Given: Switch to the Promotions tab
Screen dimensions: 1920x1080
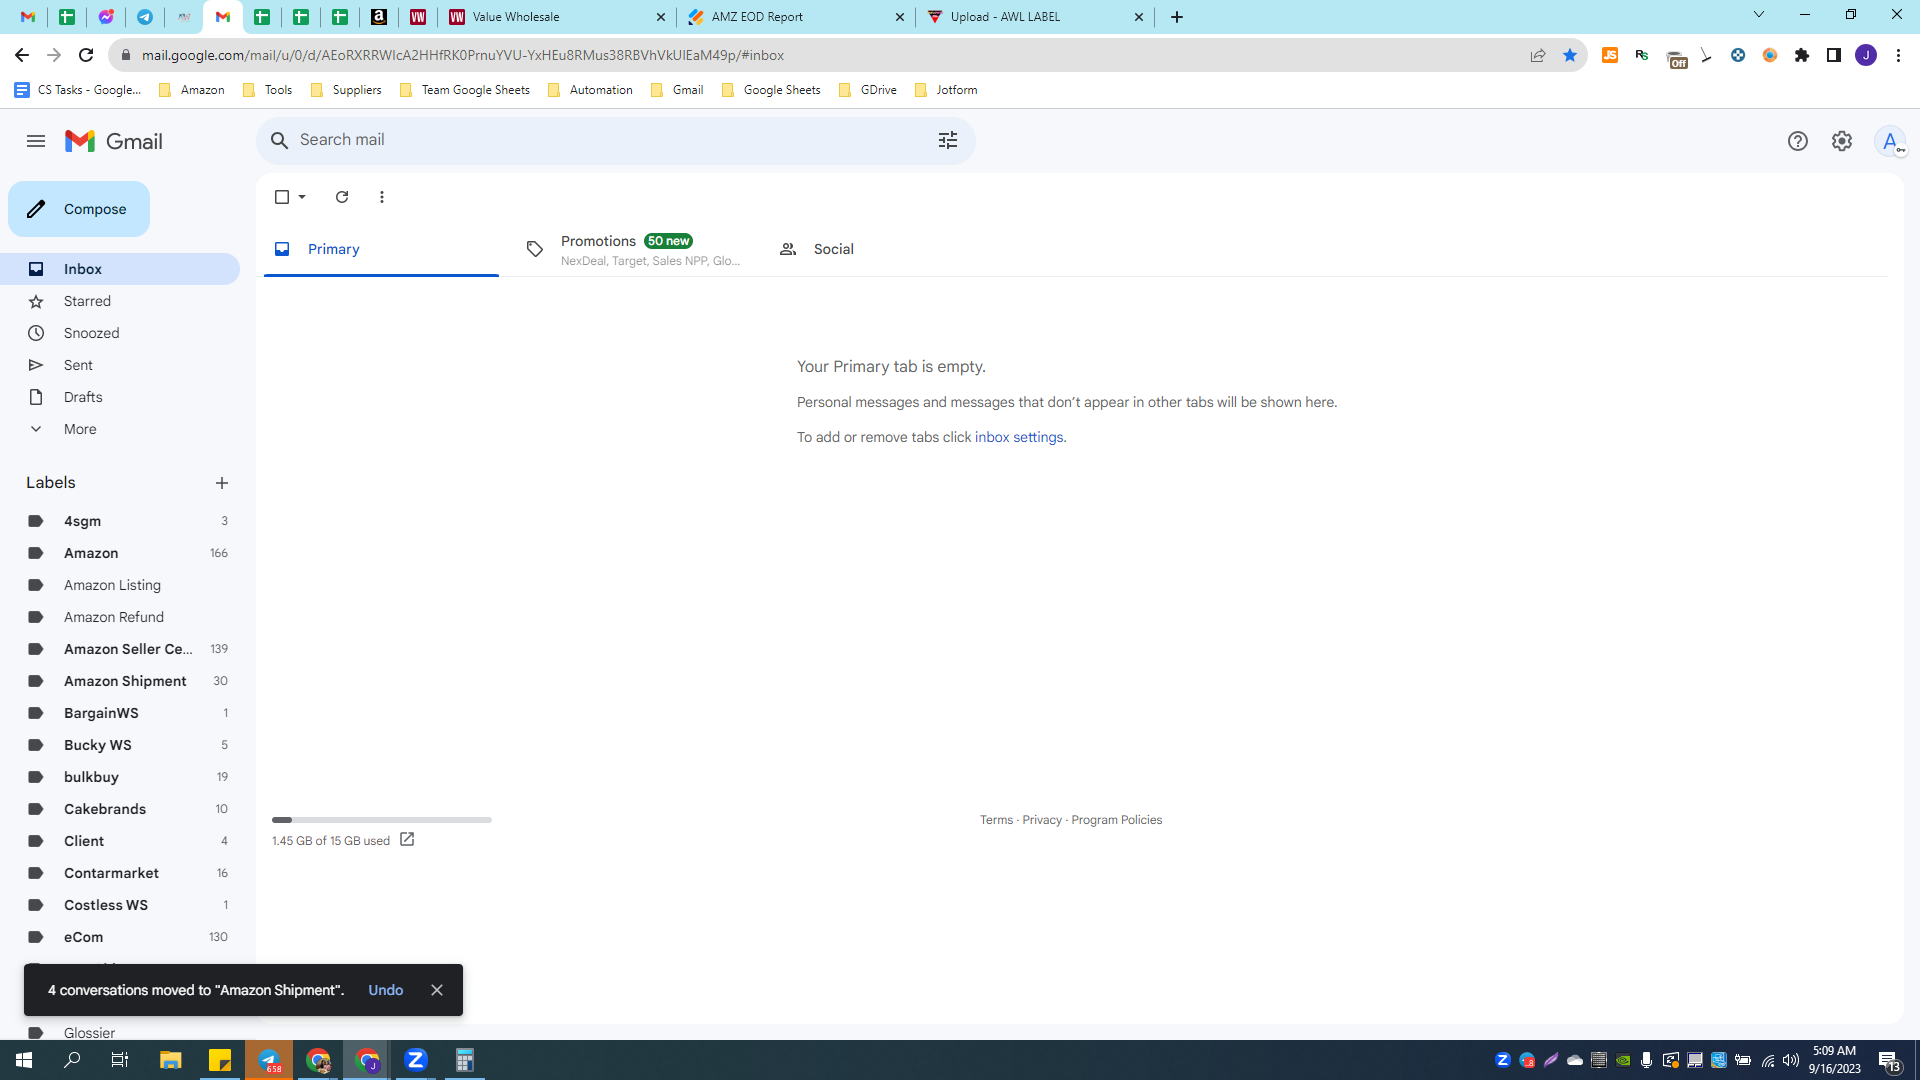Looking at the screenshot, I should (x=634, y=249).
